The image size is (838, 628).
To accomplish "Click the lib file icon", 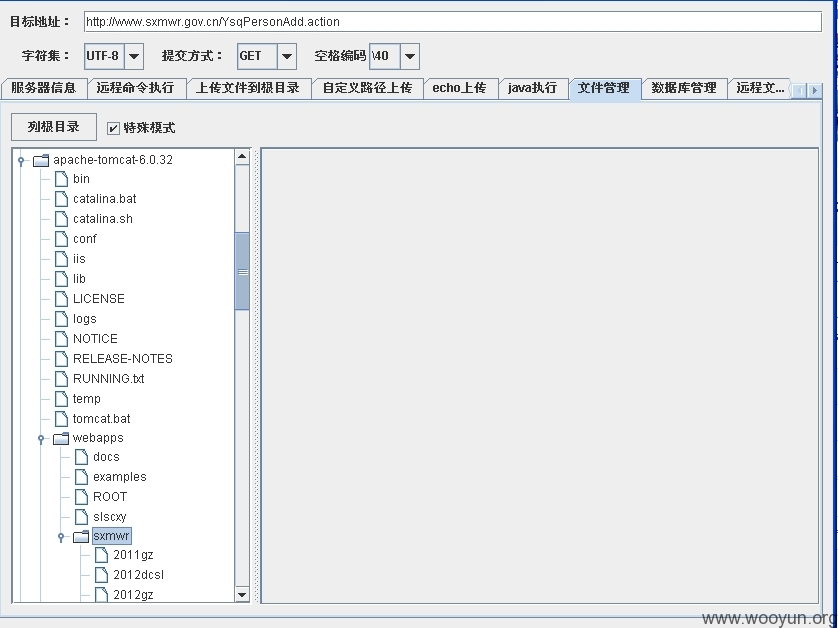I will click(x=61, y=279).
